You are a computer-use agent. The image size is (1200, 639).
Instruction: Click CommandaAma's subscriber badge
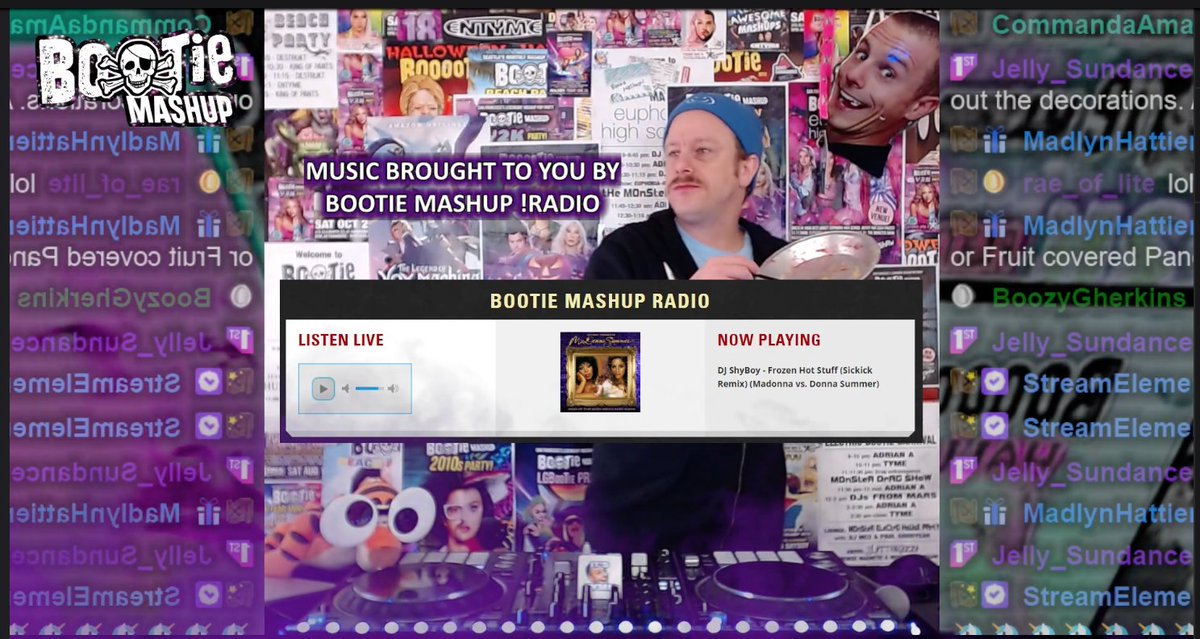click(x=963, y=21)
